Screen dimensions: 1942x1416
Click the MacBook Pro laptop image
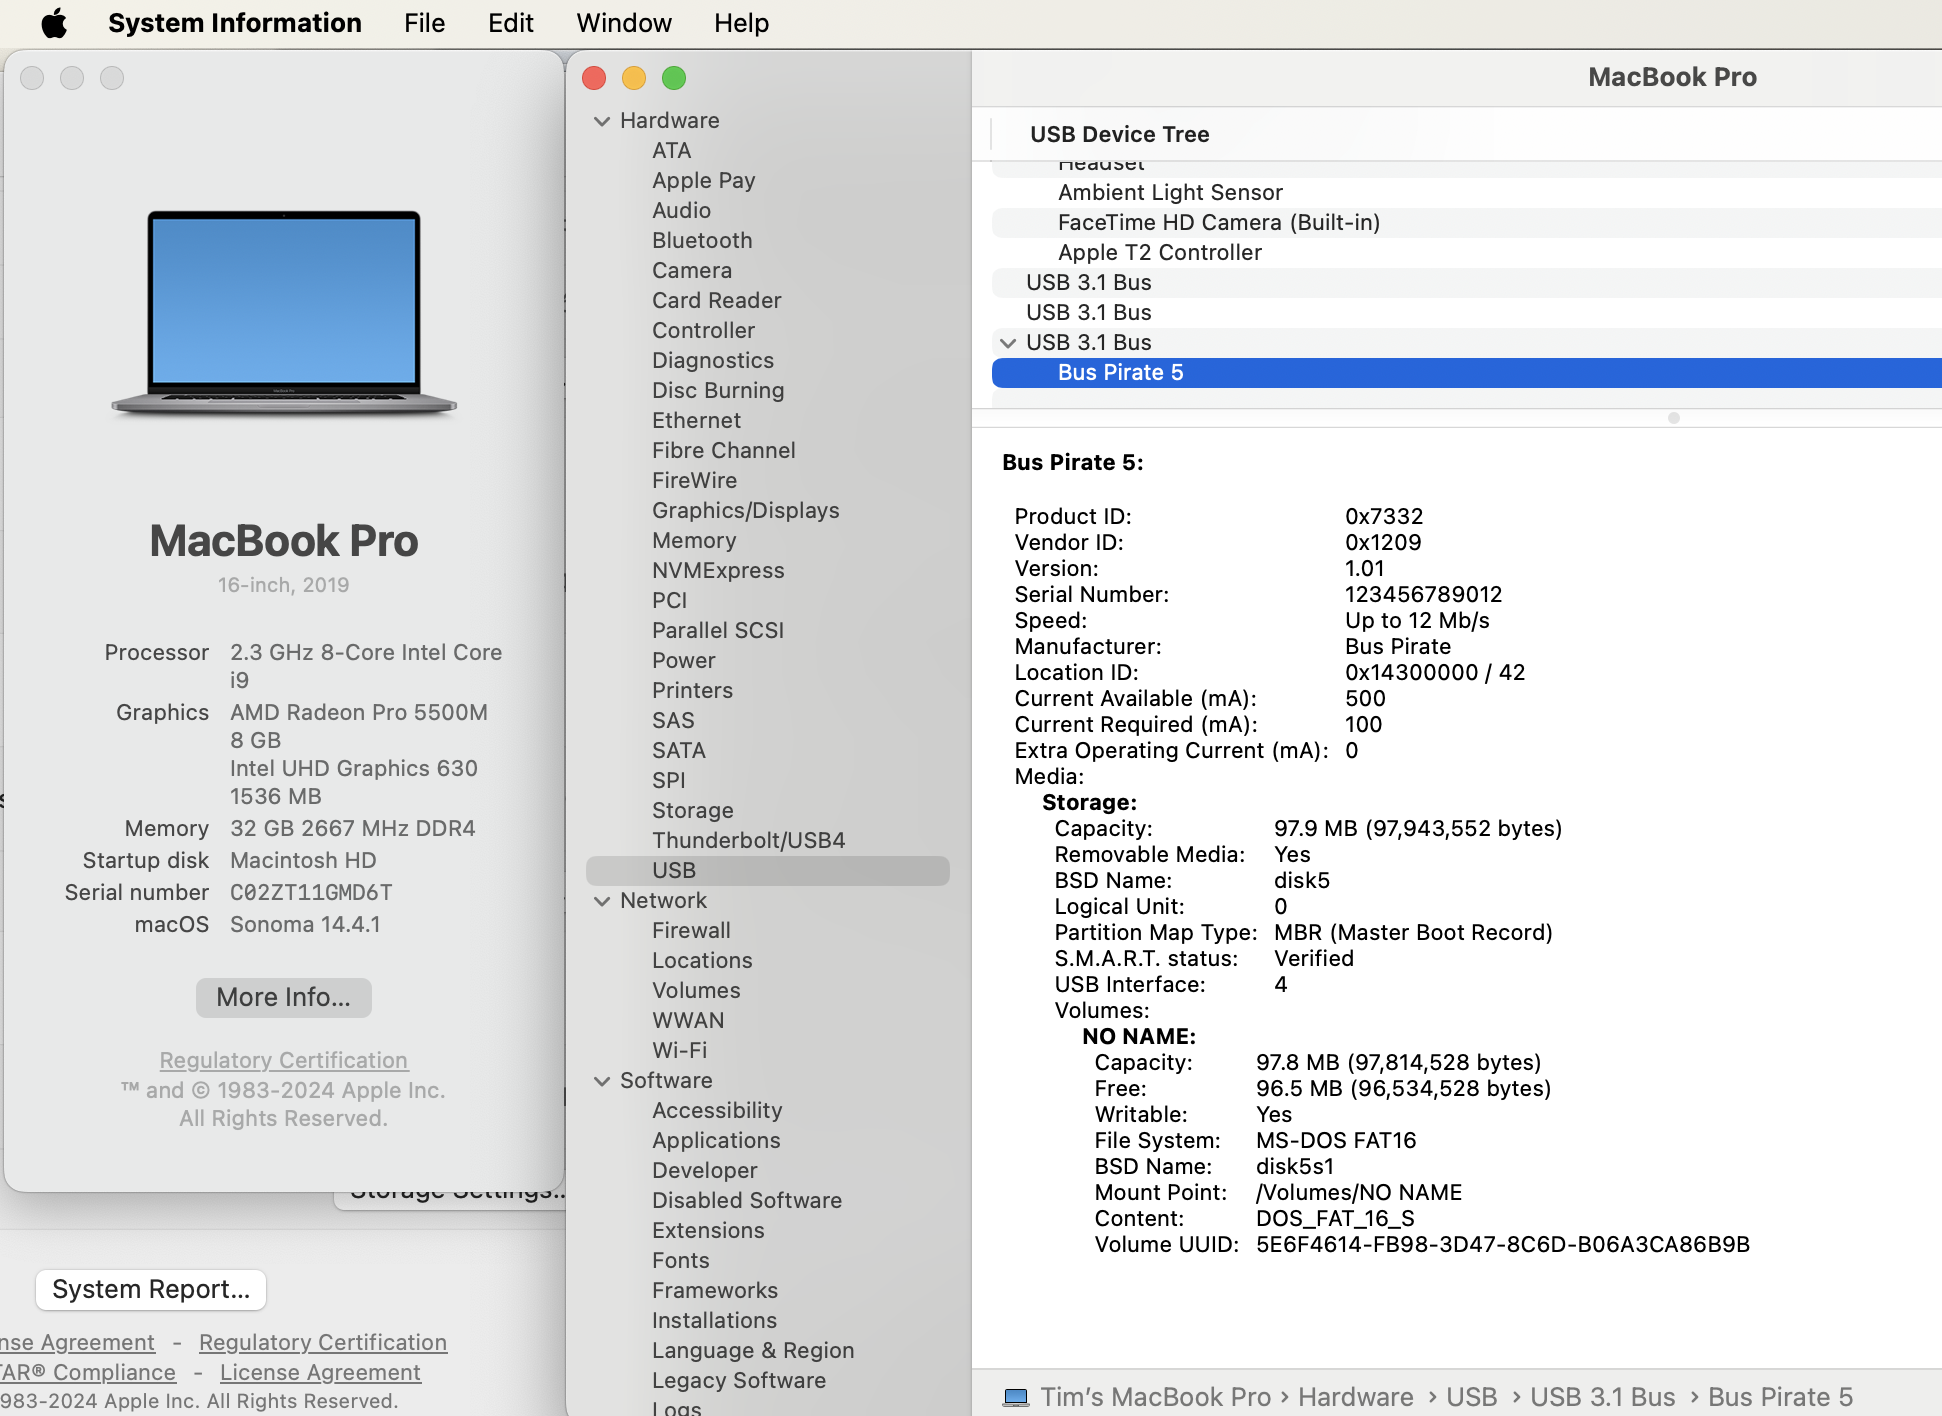pyautogui.click(x=284, y=313)
